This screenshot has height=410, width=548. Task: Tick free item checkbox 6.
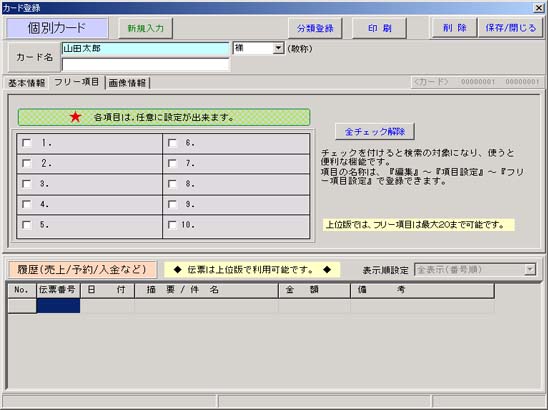(x=172, y=143)
